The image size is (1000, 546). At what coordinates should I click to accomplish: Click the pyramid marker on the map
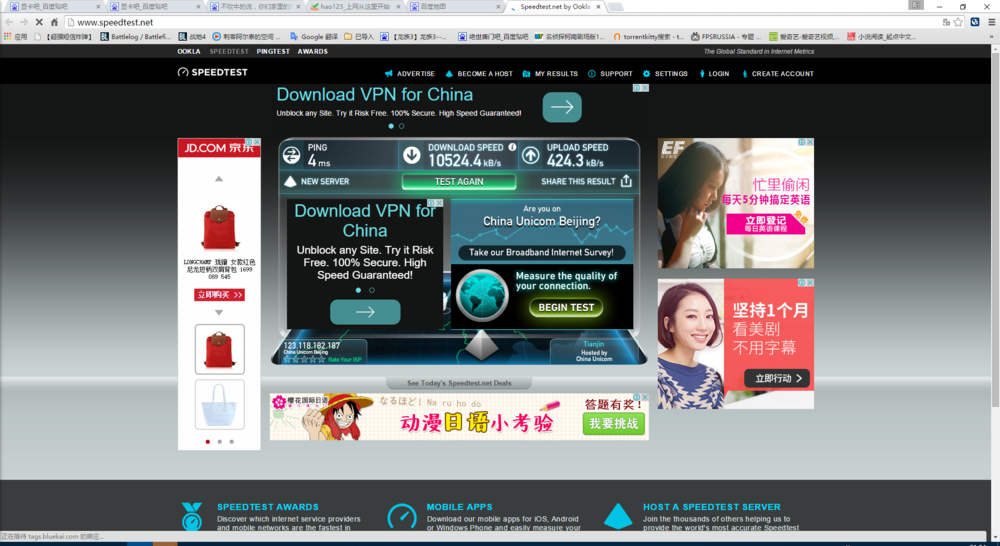[x=481, y=344]
